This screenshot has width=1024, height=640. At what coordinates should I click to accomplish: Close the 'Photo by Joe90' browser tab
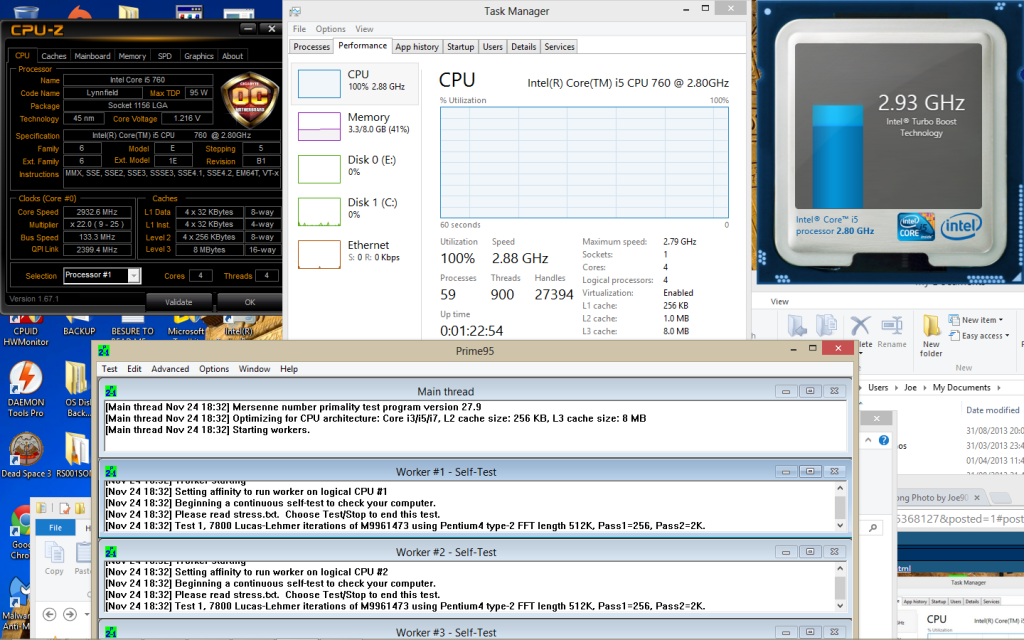point(977,498)
